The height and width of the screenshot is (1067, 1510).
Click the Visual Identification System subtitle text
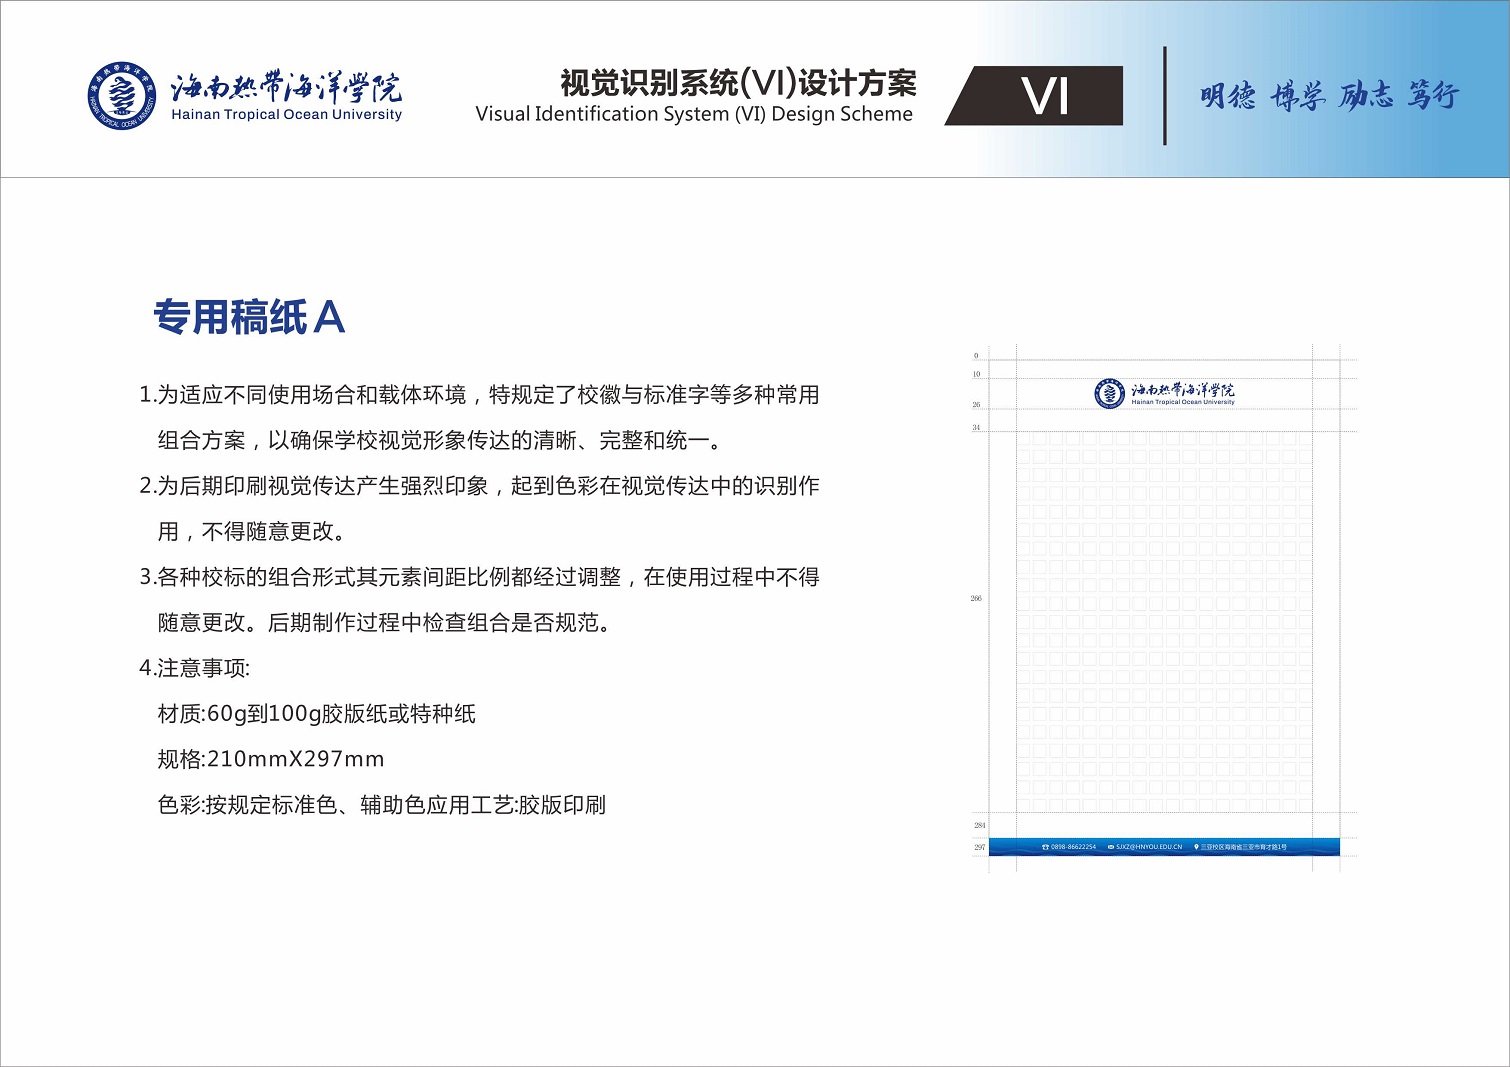tap(694, 114)
